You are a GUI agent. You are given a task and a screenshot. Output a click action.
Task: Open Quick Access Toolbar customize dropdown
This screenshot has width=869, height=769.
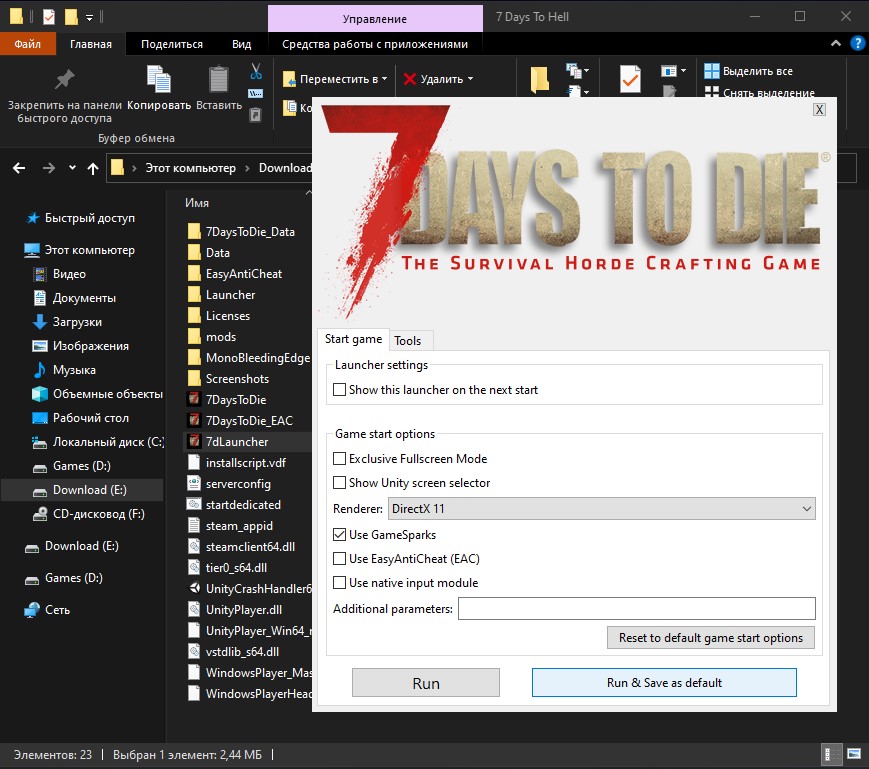[89, 18]
